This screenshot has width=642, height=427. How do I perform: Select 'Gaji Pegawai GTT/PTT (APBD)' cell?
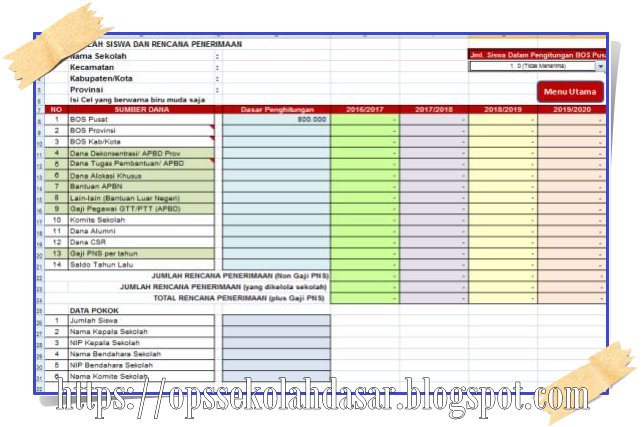pos(142,209)
